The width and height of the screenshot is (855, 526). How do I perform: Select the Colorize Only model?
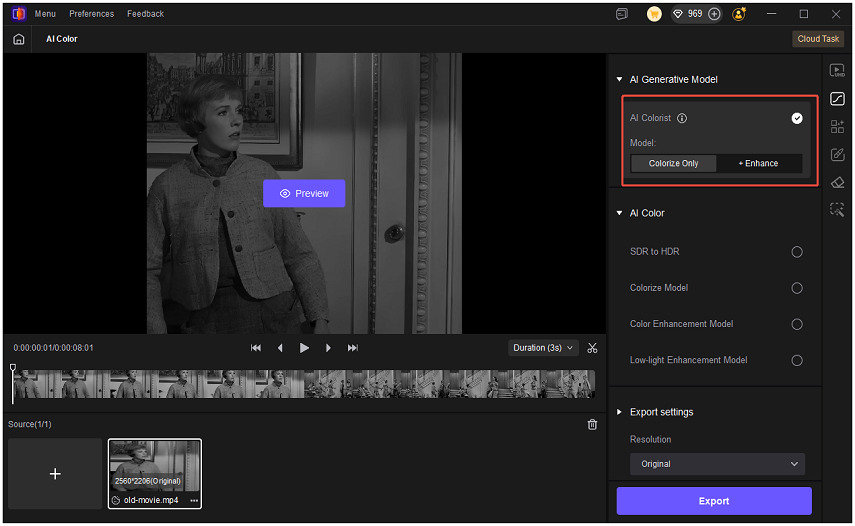click(673, 164)
